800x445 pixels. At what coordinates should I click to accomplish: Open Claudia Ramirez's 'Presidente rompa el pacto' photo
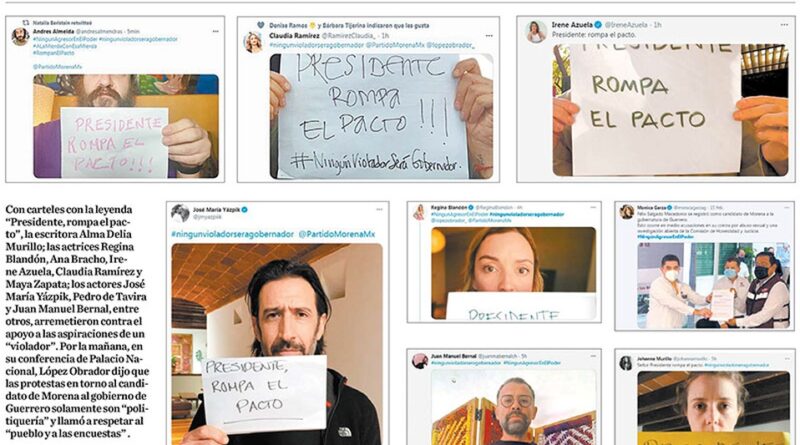(x=381, y=116)
